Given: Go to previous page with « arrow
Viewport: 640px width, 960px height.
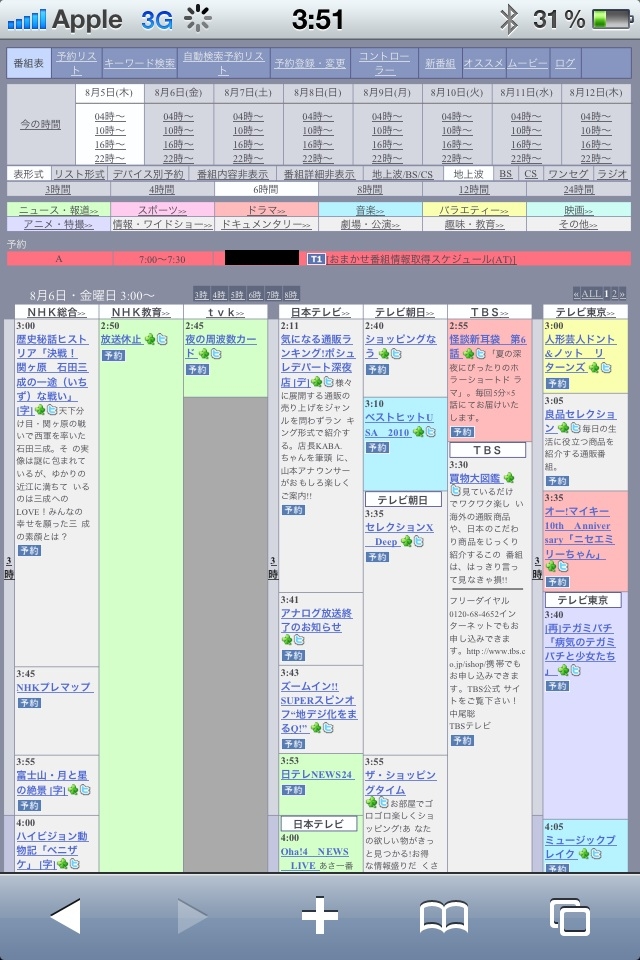Looking at the screenshot, I should (576, 294).
